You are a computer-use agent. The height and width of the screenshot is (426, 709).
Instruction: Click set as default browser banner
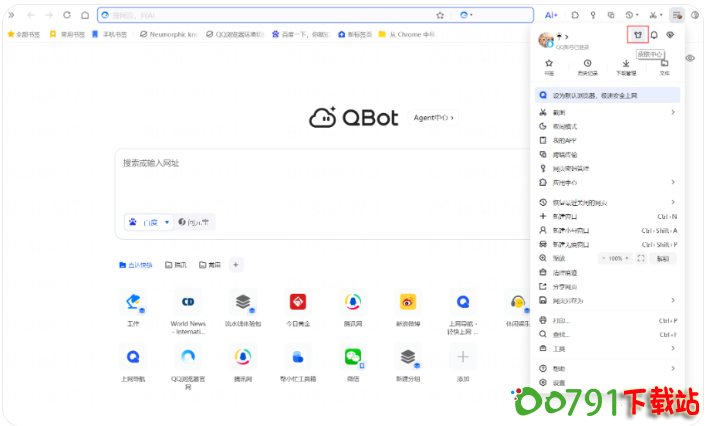(605, 95)
